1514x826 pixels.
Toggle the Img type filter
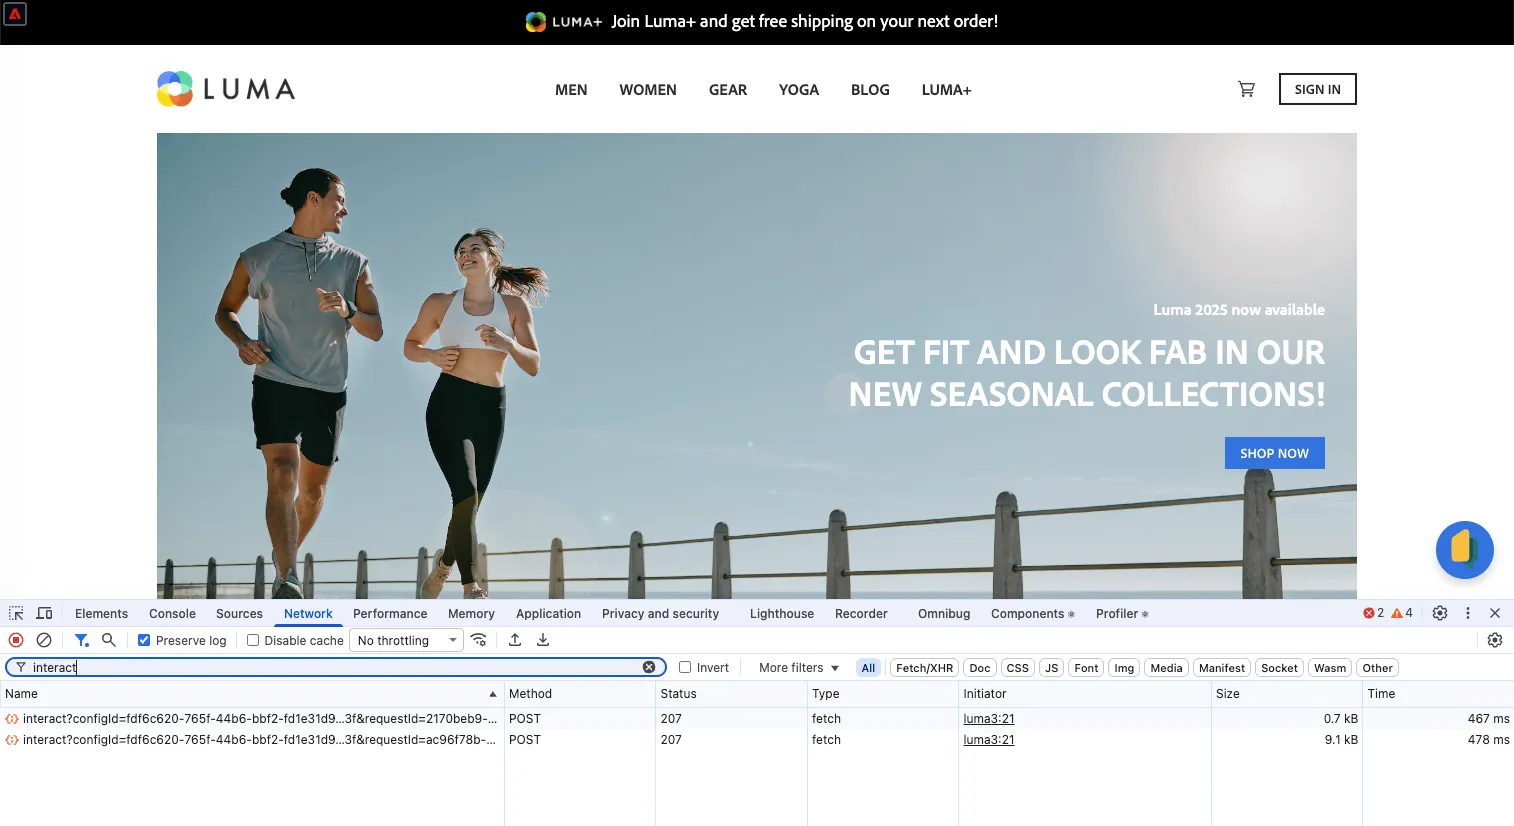pos(1124,668)
